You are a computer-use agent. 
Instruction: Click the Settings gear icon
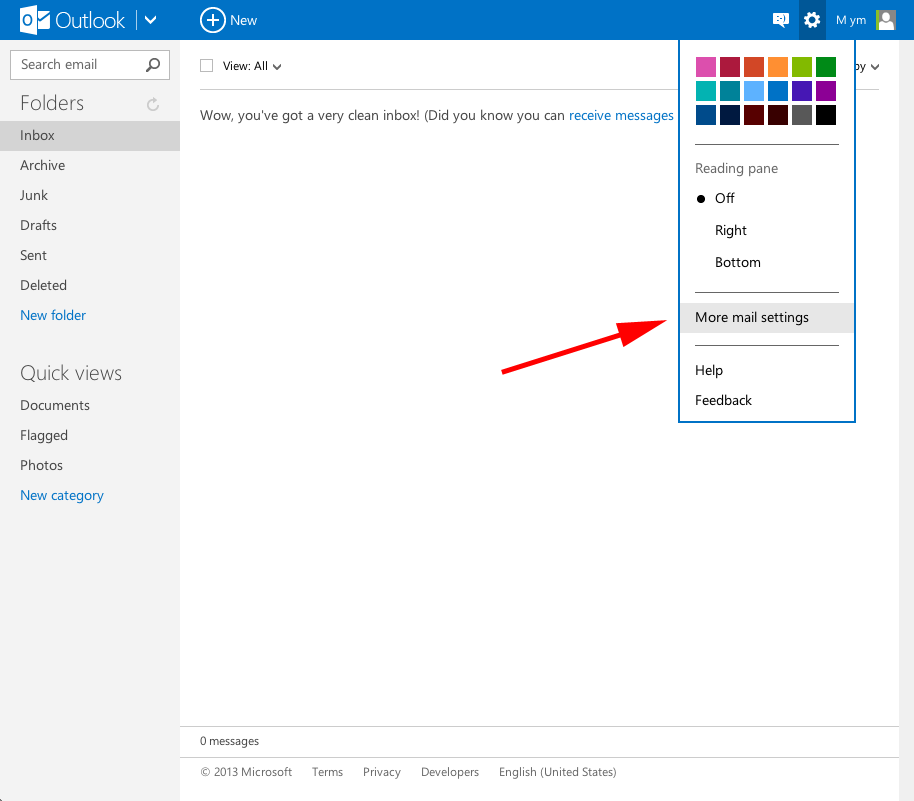click(812, 20)
